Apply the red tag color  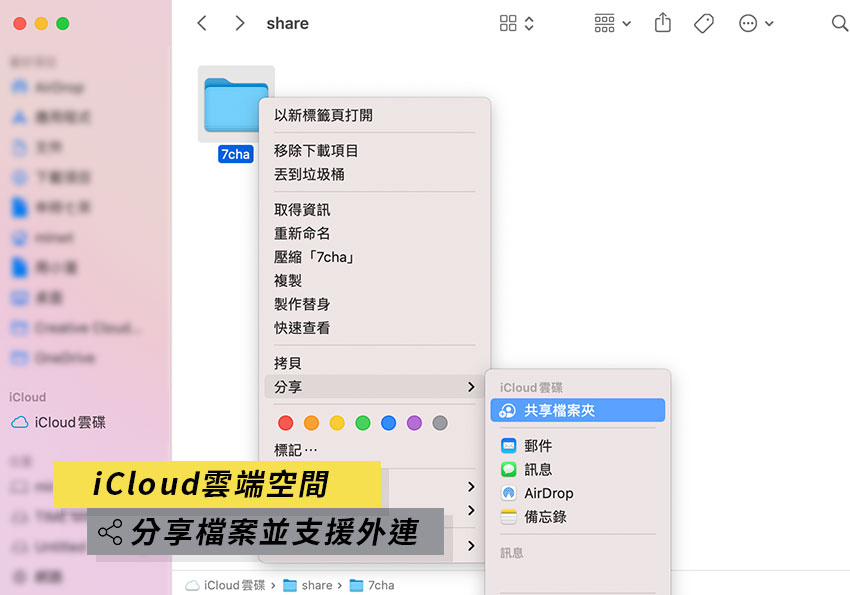click(x=286, y=423)
